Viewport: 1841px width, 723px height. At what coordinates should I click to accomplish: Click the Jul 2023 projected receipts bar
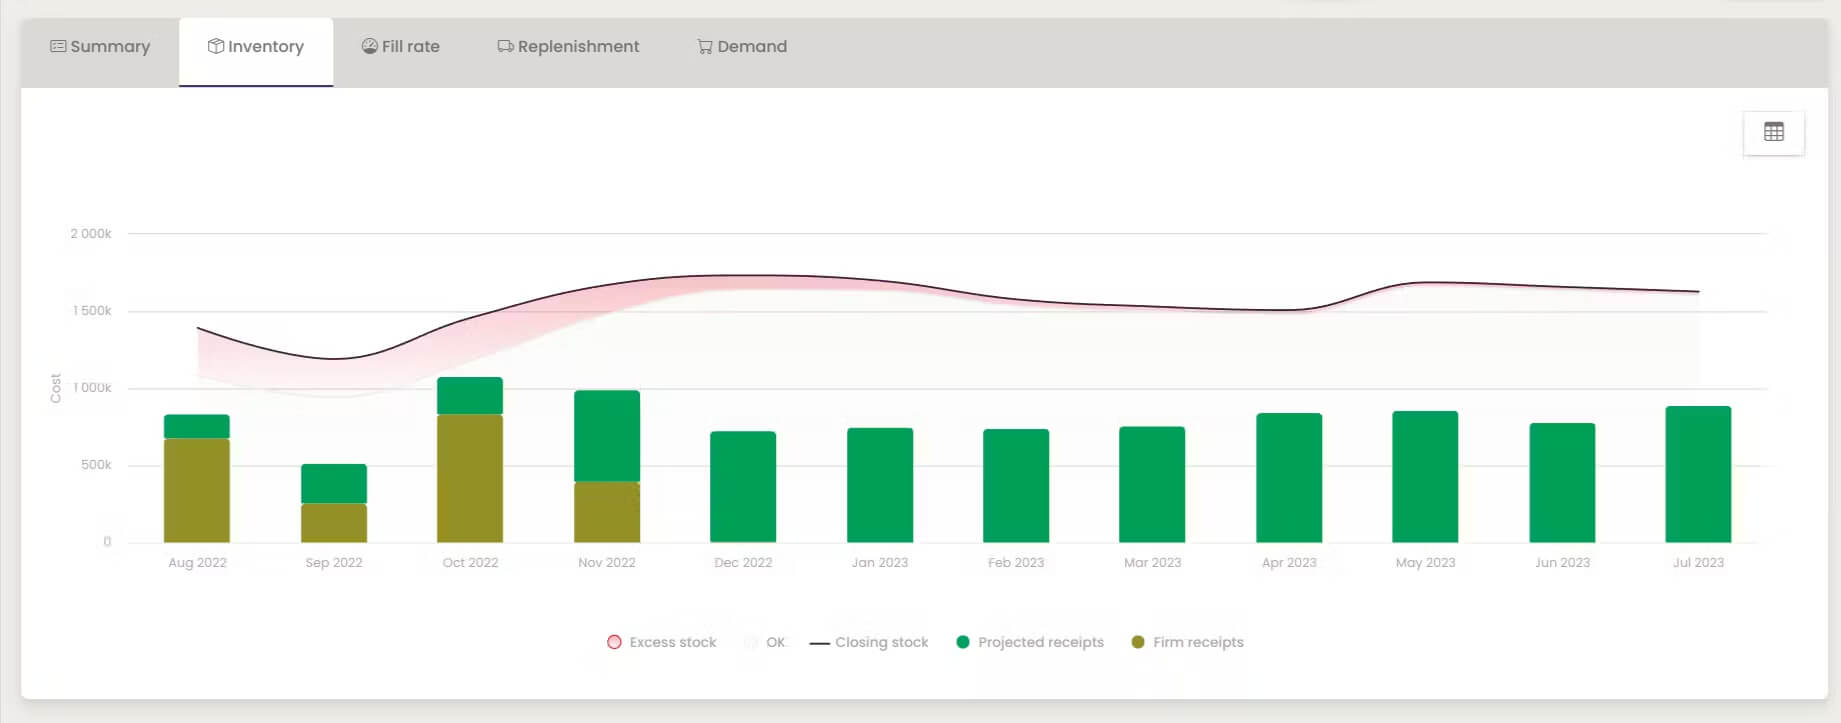click(1698, 474)
